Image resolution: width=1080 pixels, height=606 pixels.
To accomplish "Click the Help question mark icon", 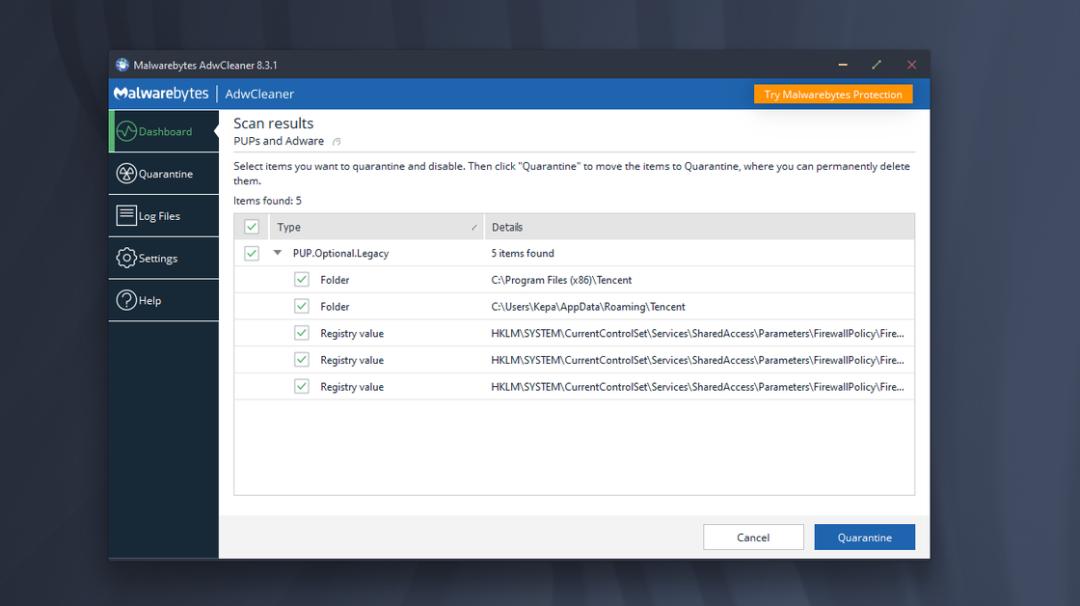I will 127,300.
